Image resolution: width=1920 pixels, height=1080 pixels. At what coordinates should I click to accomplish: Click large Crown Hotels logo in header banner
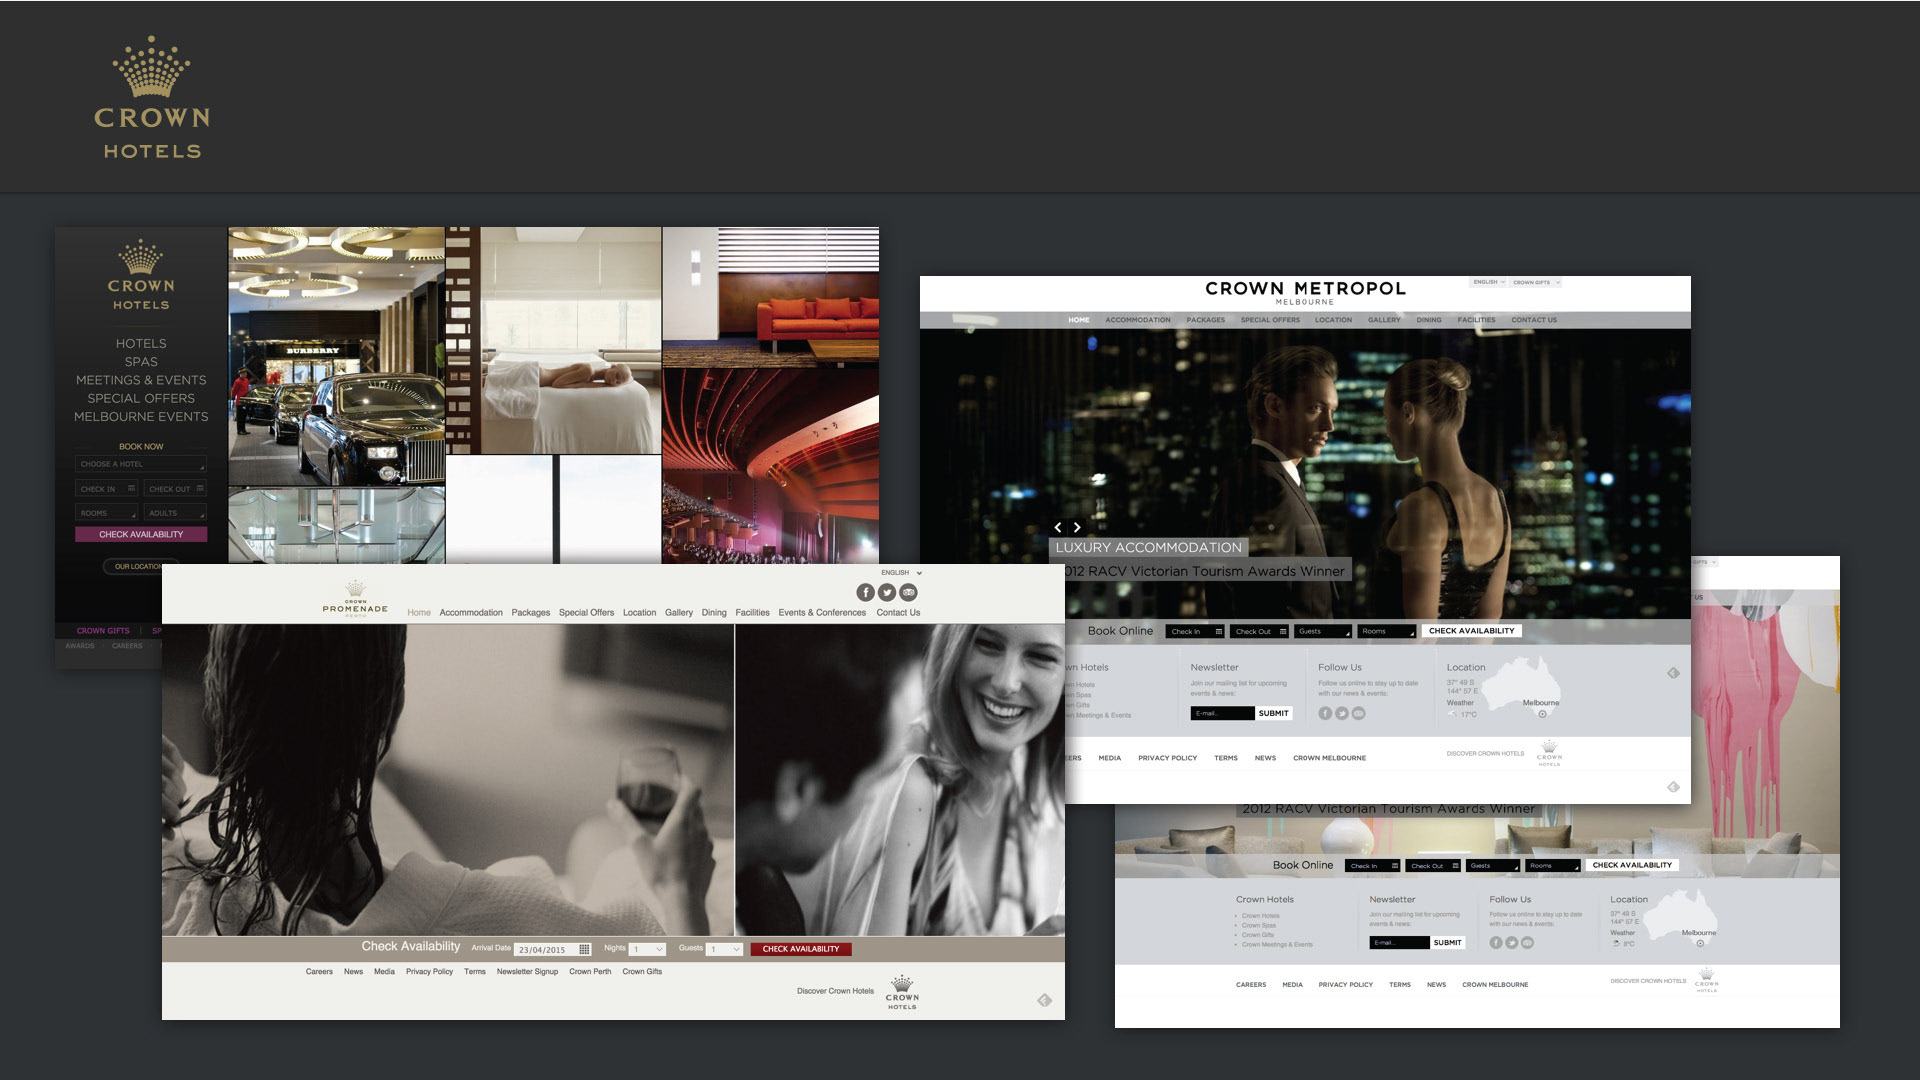152,98
